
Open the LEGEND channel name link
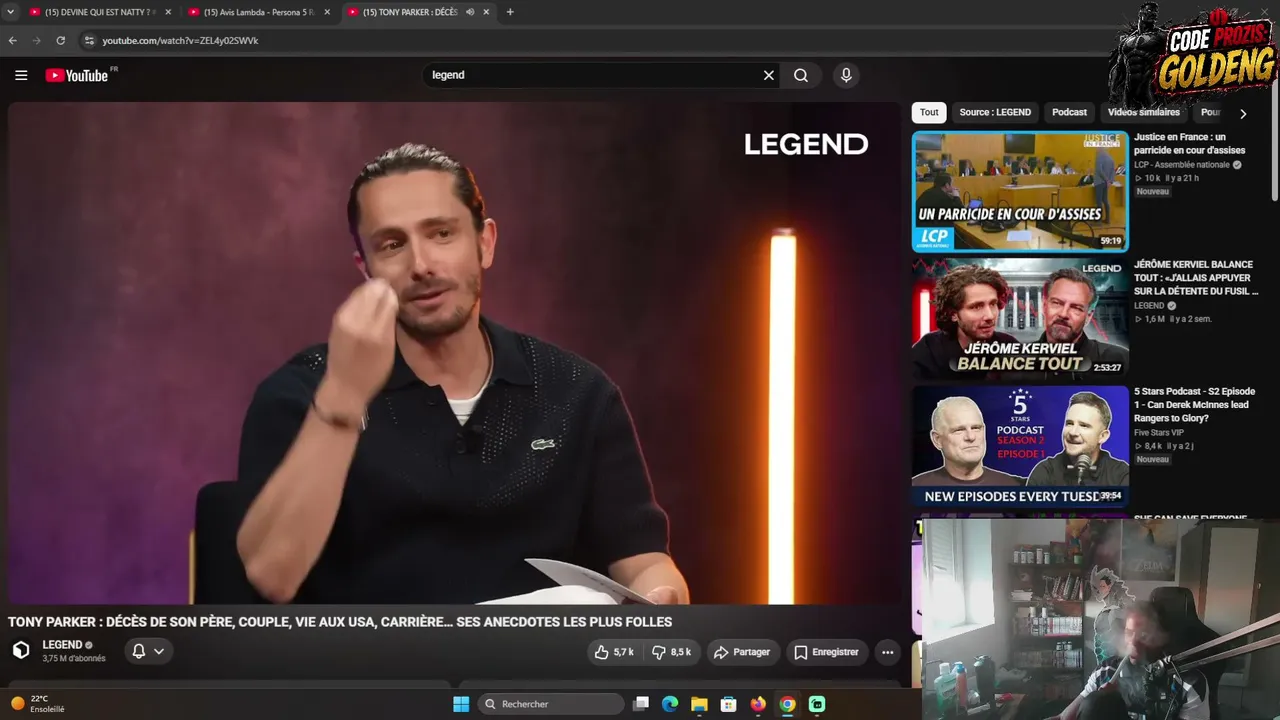pos(62,645)
